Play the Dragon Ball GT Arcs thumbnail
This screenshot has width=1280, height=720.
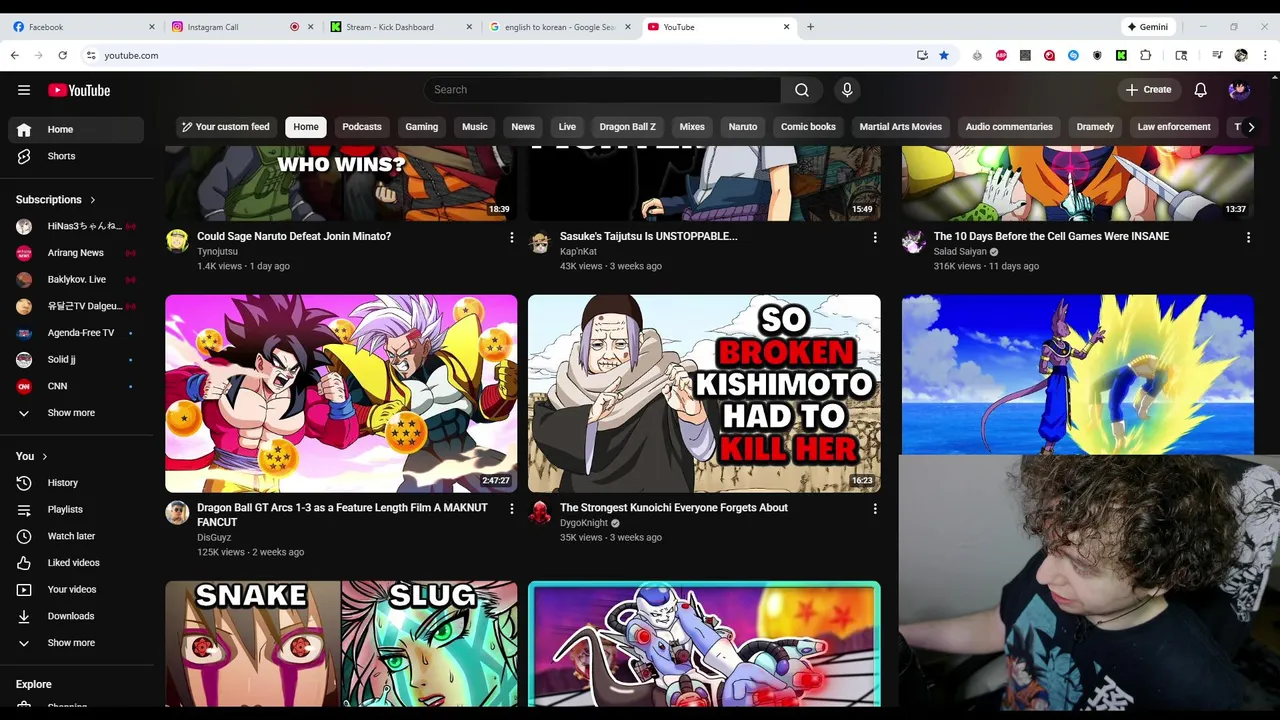341,393
